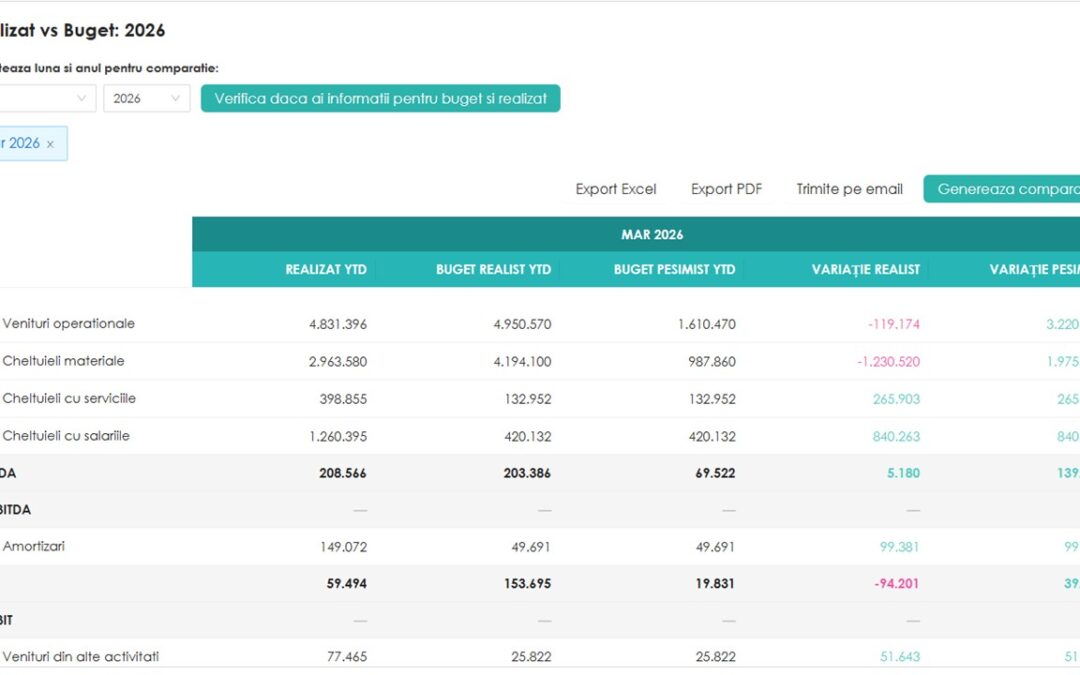This screenshot has width=1080, height=675.
Task: Open the month dropdown left of the year
Action: [x=48, y=98]
